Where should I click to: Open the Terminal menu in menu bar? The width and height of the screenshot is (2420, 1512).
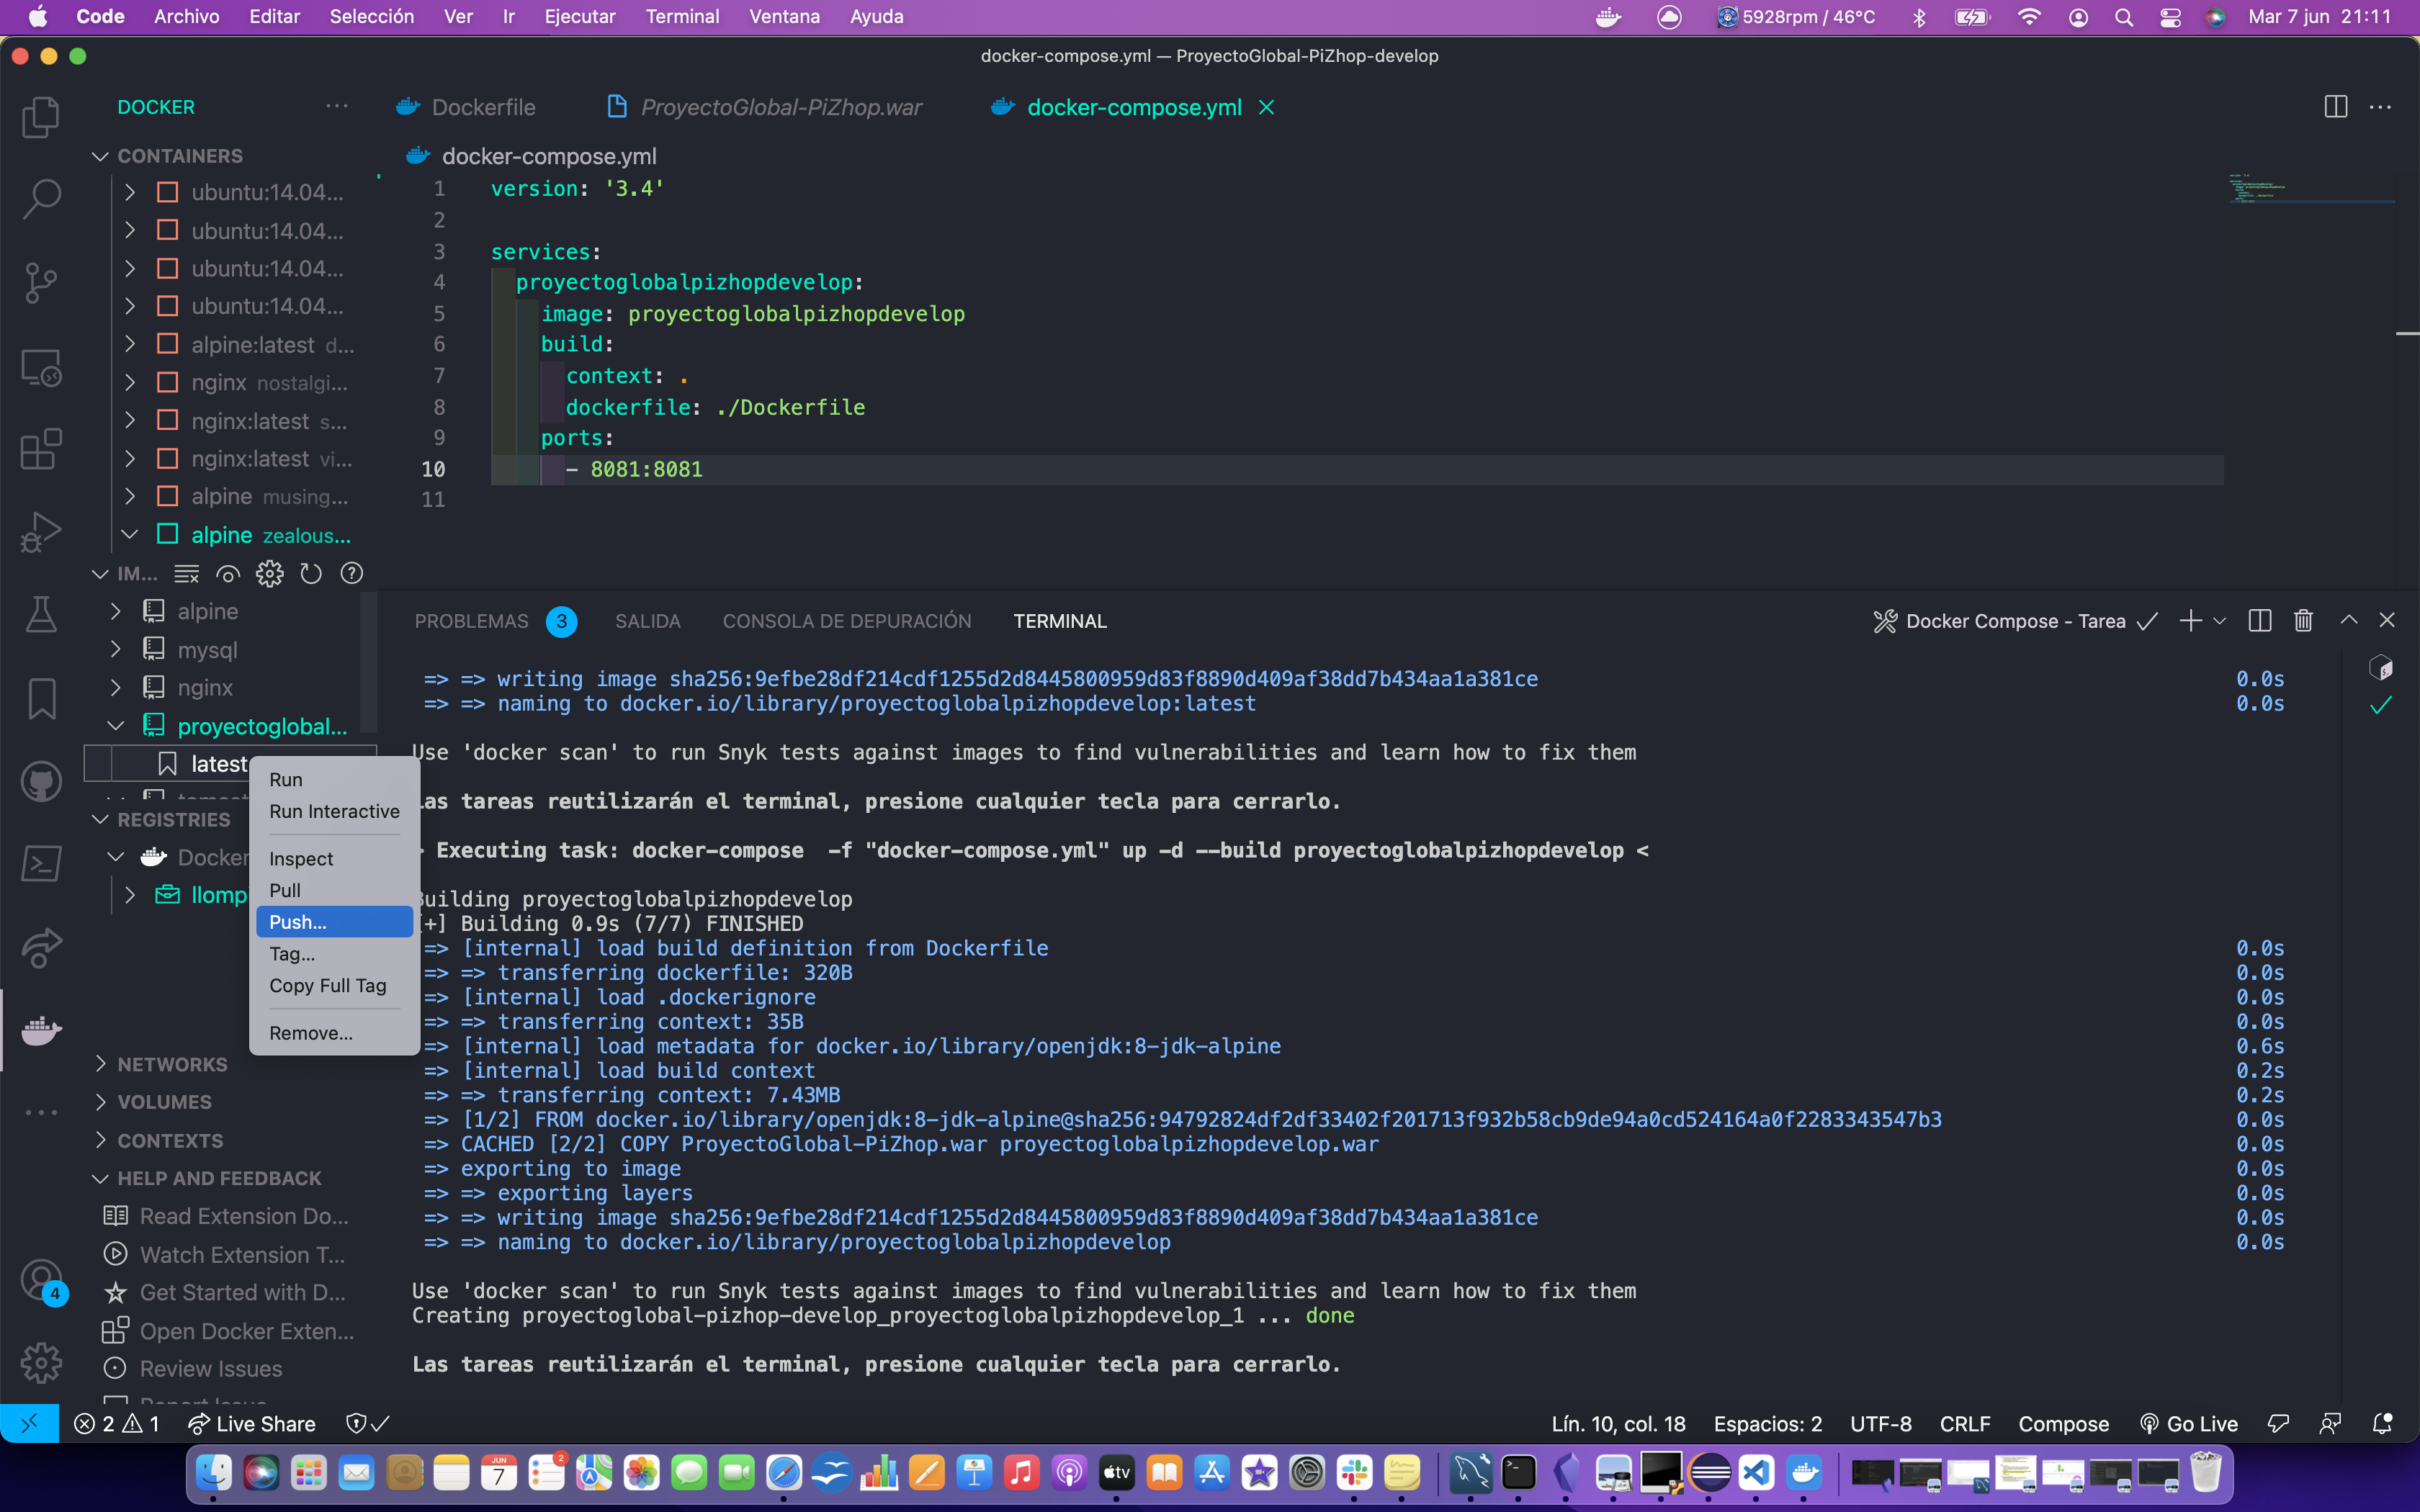click(682, 16)
